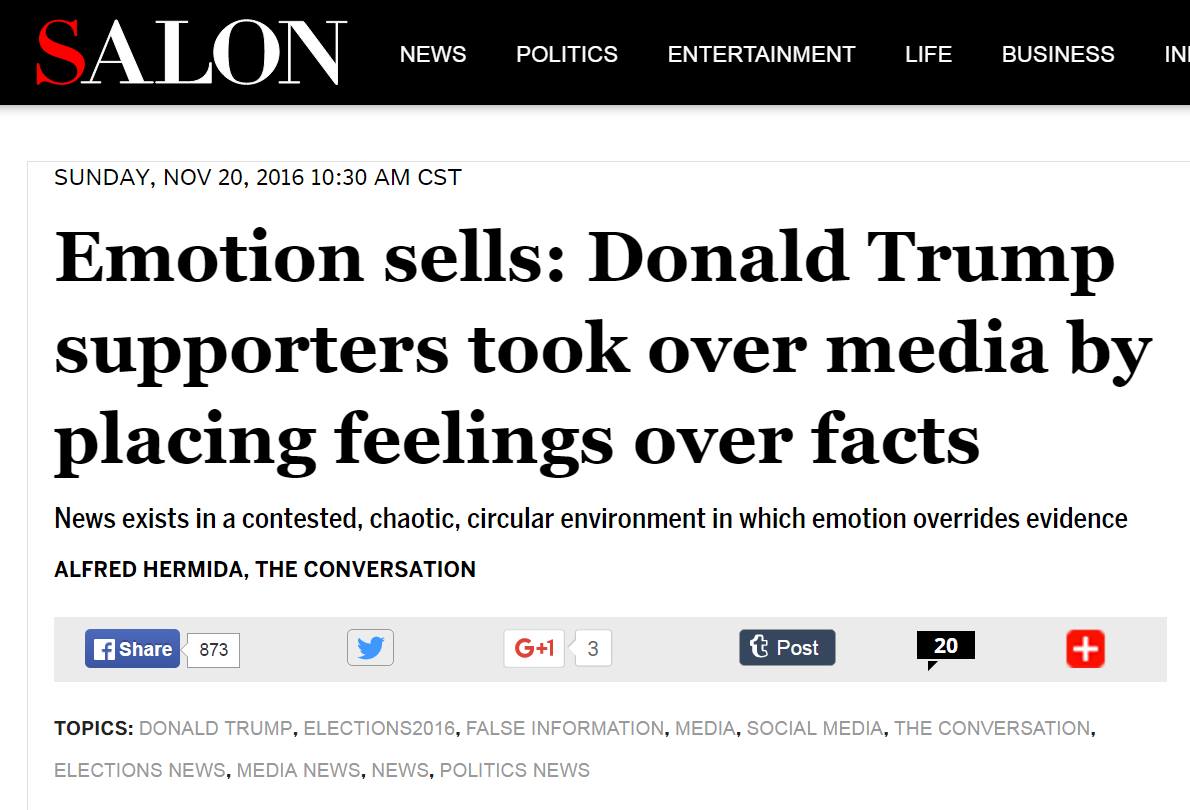
Task: Post the article to Tumblr
Action: coord(787,648)
